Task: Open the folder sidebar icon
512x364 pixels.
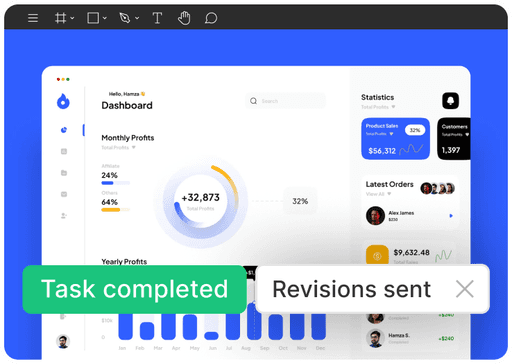Action: pyautogui.click(x=64, y=173)
